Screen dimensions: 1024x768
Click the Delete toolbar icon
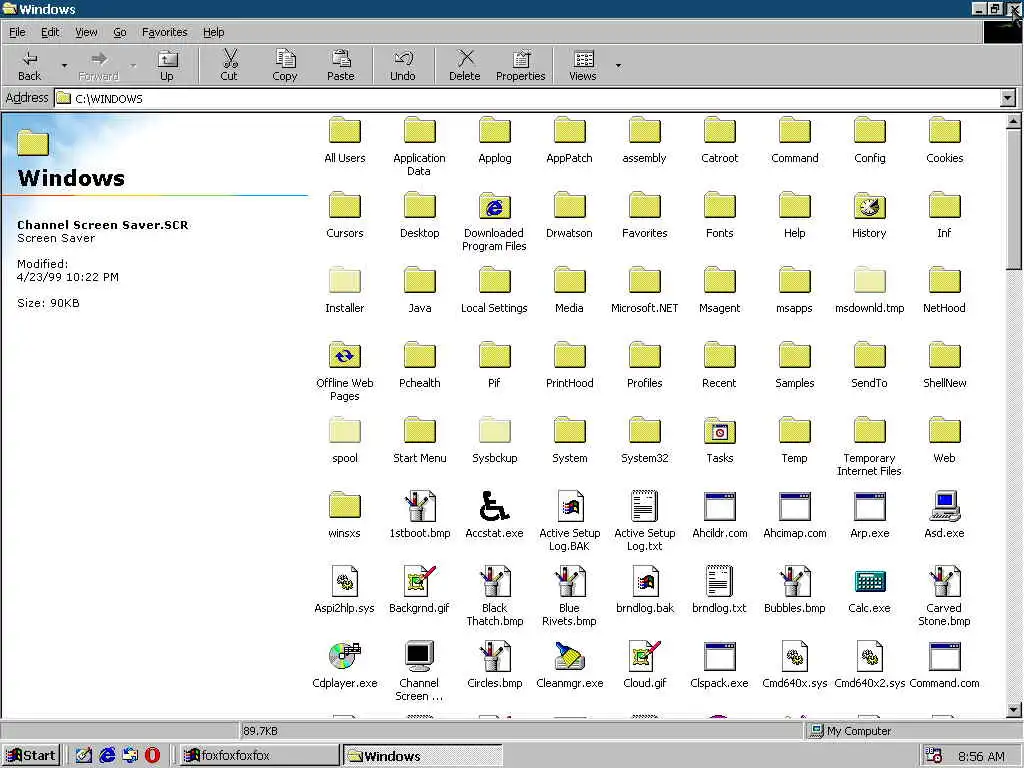pos(464,65)
